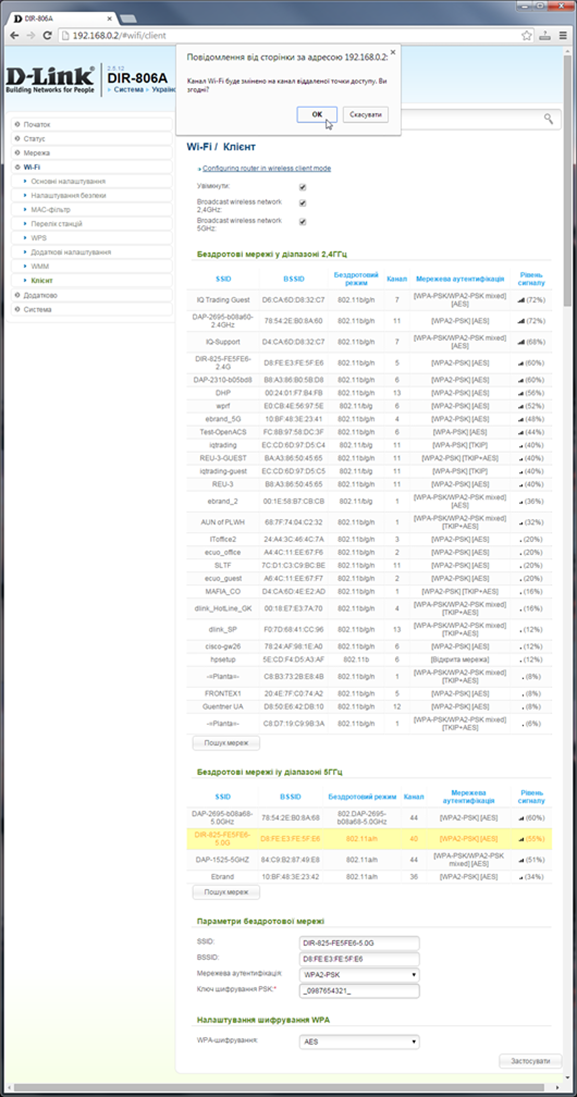Select the Test-OpenACS network row
This screenshot has width=577, height=1097.
click(369, 432)
